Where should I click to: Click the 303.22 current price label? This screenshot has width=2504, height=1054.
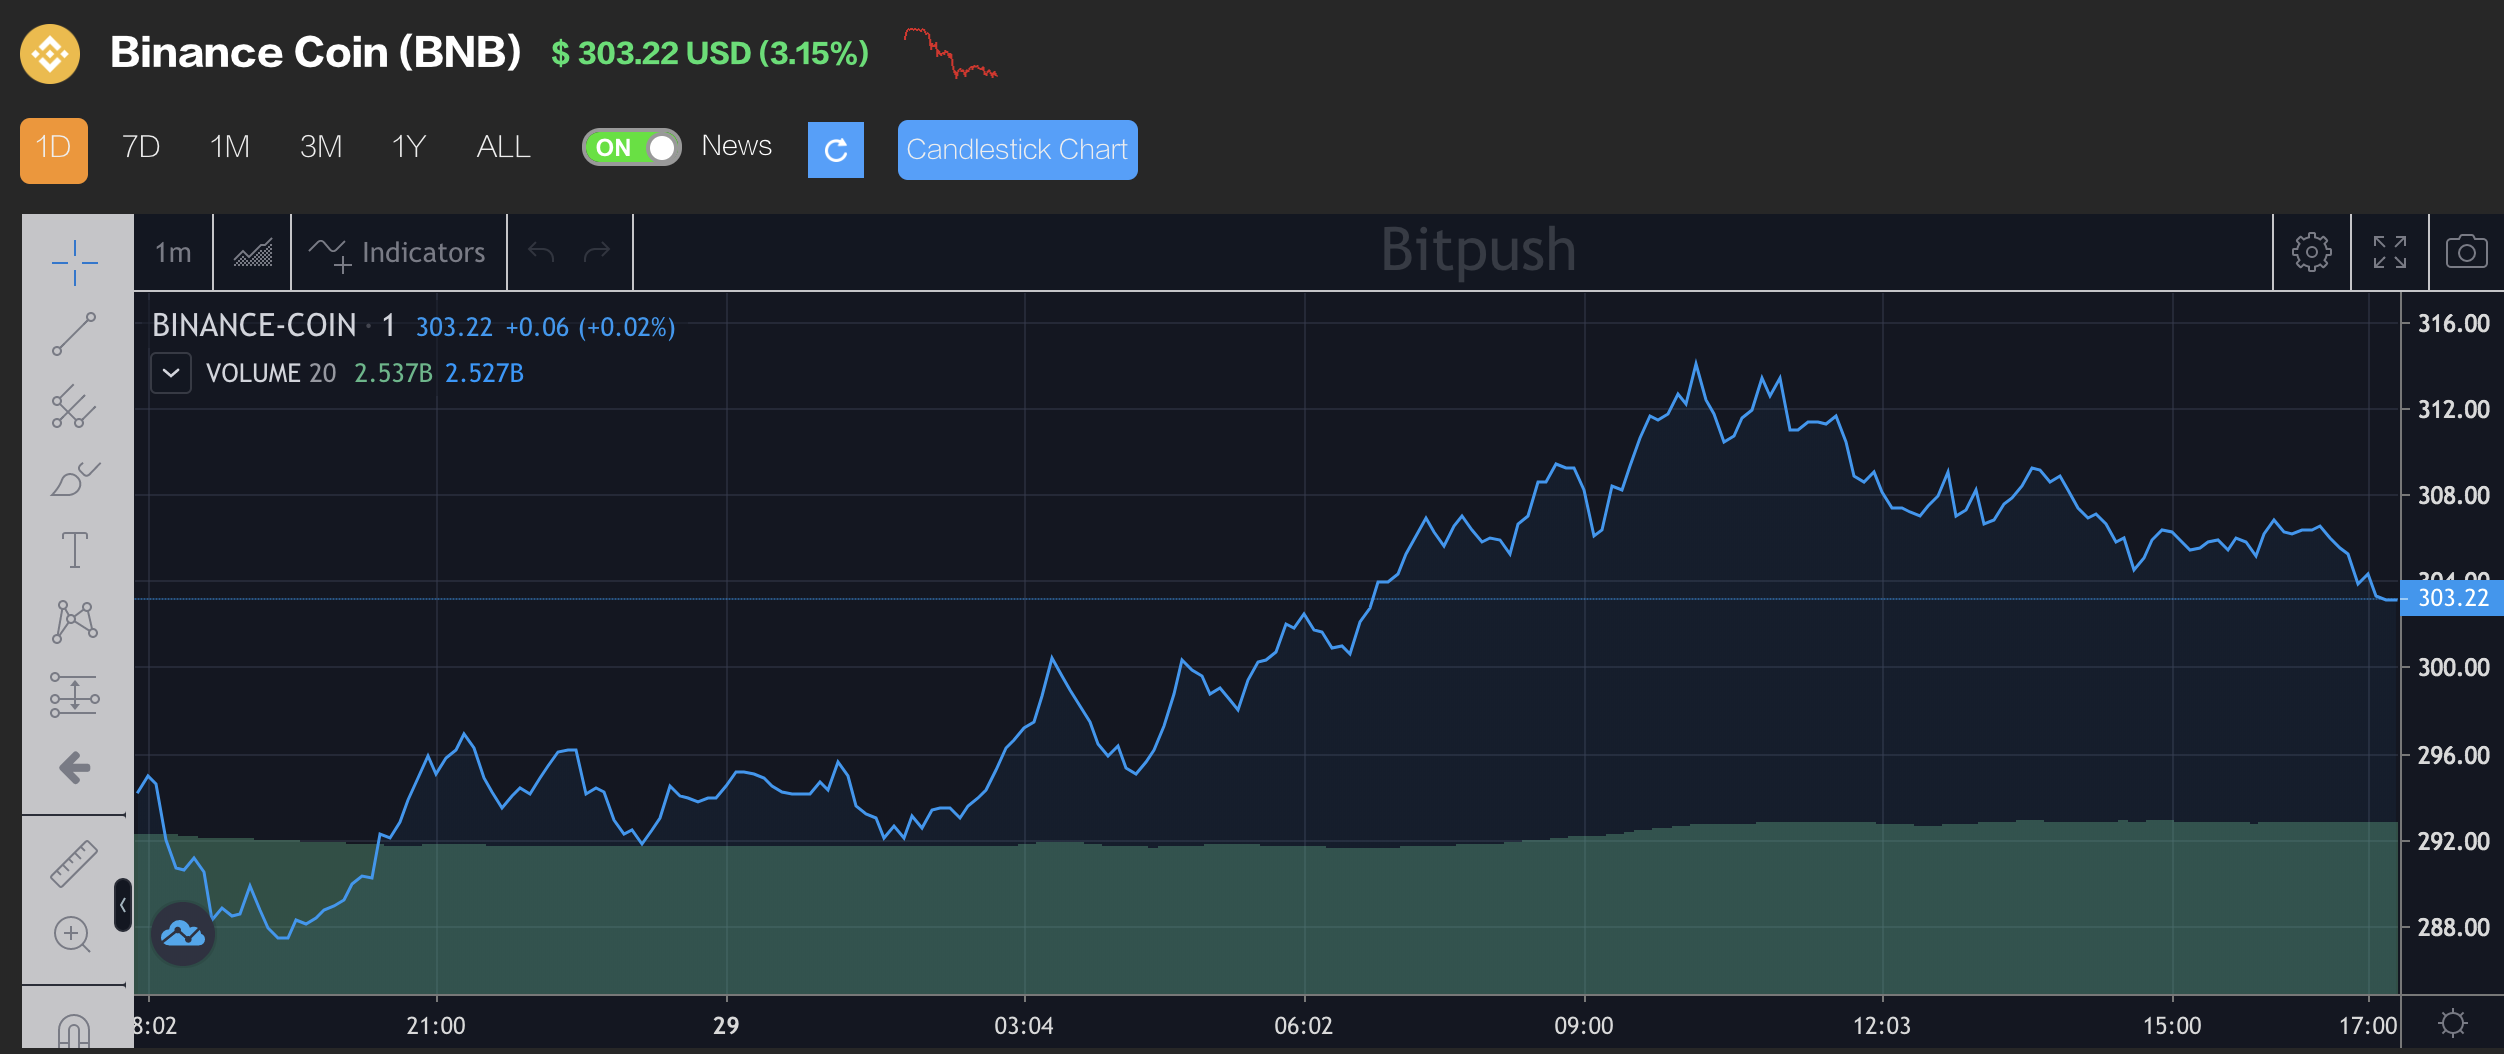pos(2452,598)
